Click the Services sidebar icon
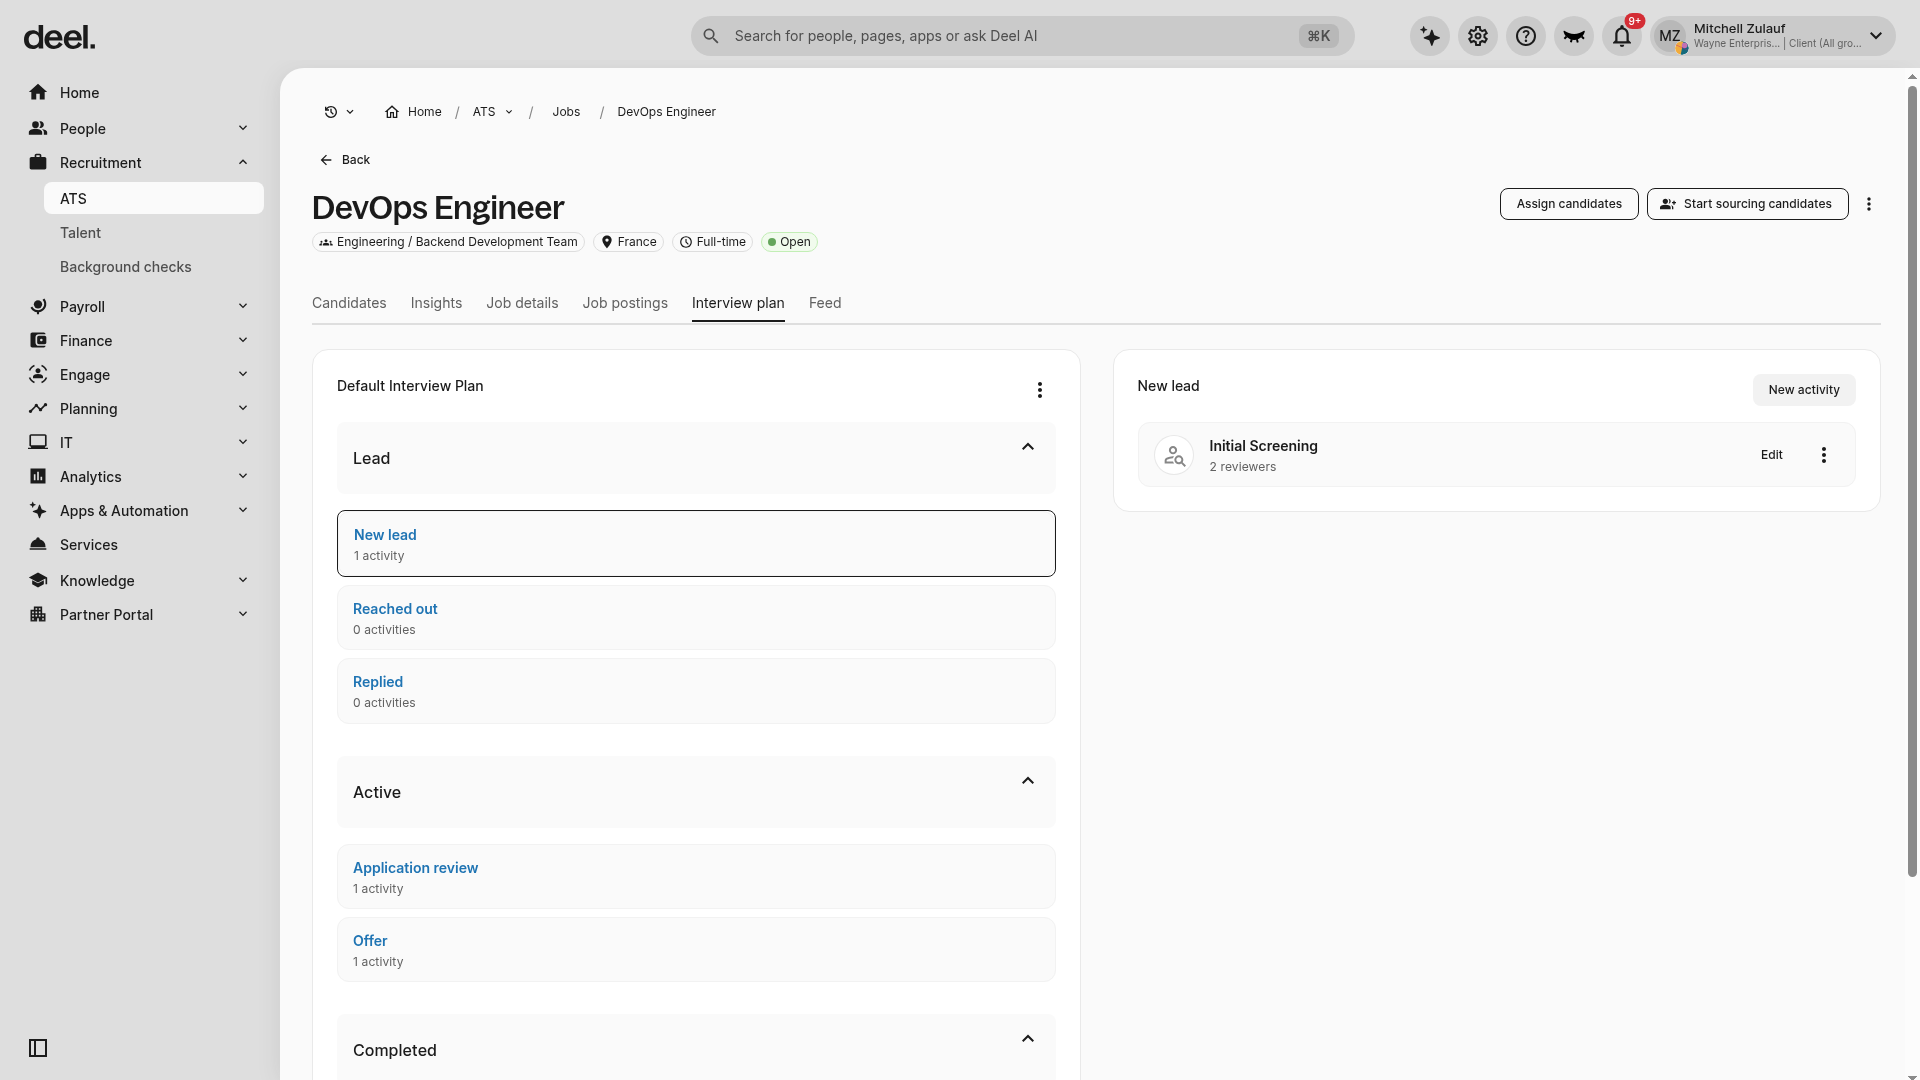Screen dimensions: 1920x1080 pos(38,545)
